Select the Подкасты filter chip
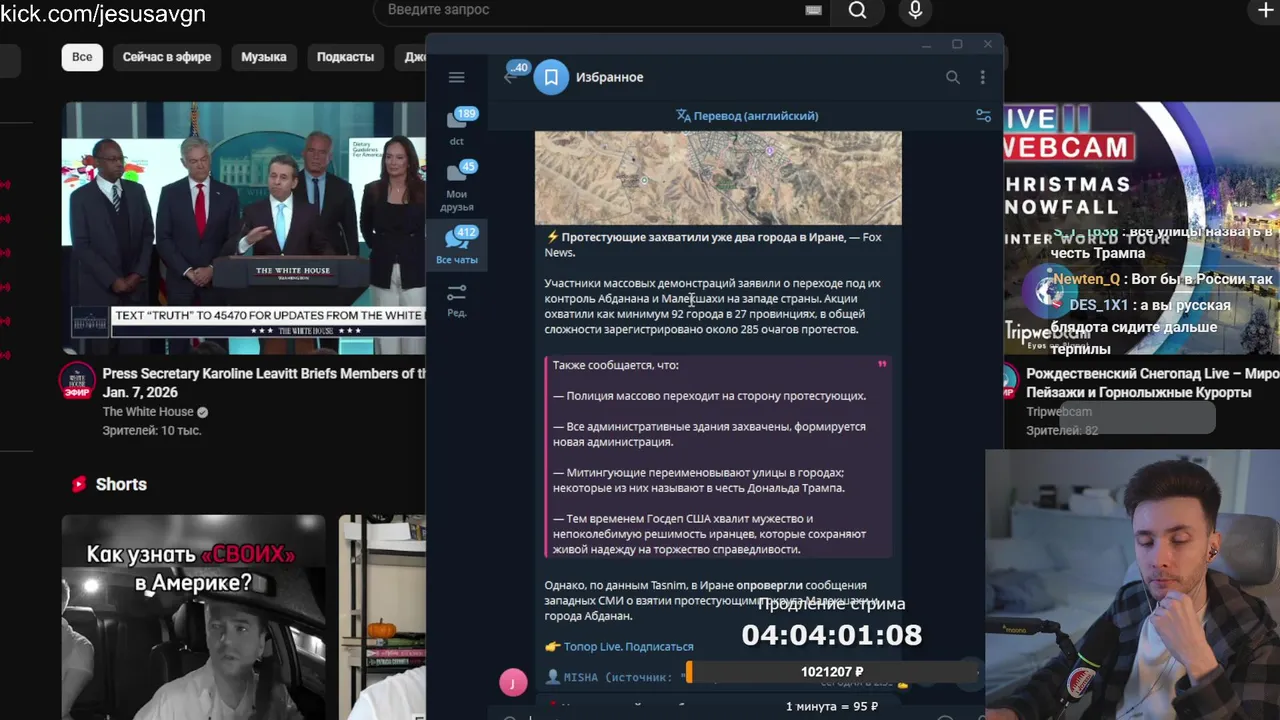The width and height of the screenshot is (1280, 720). pyautogui.click(x=345, y=57)
